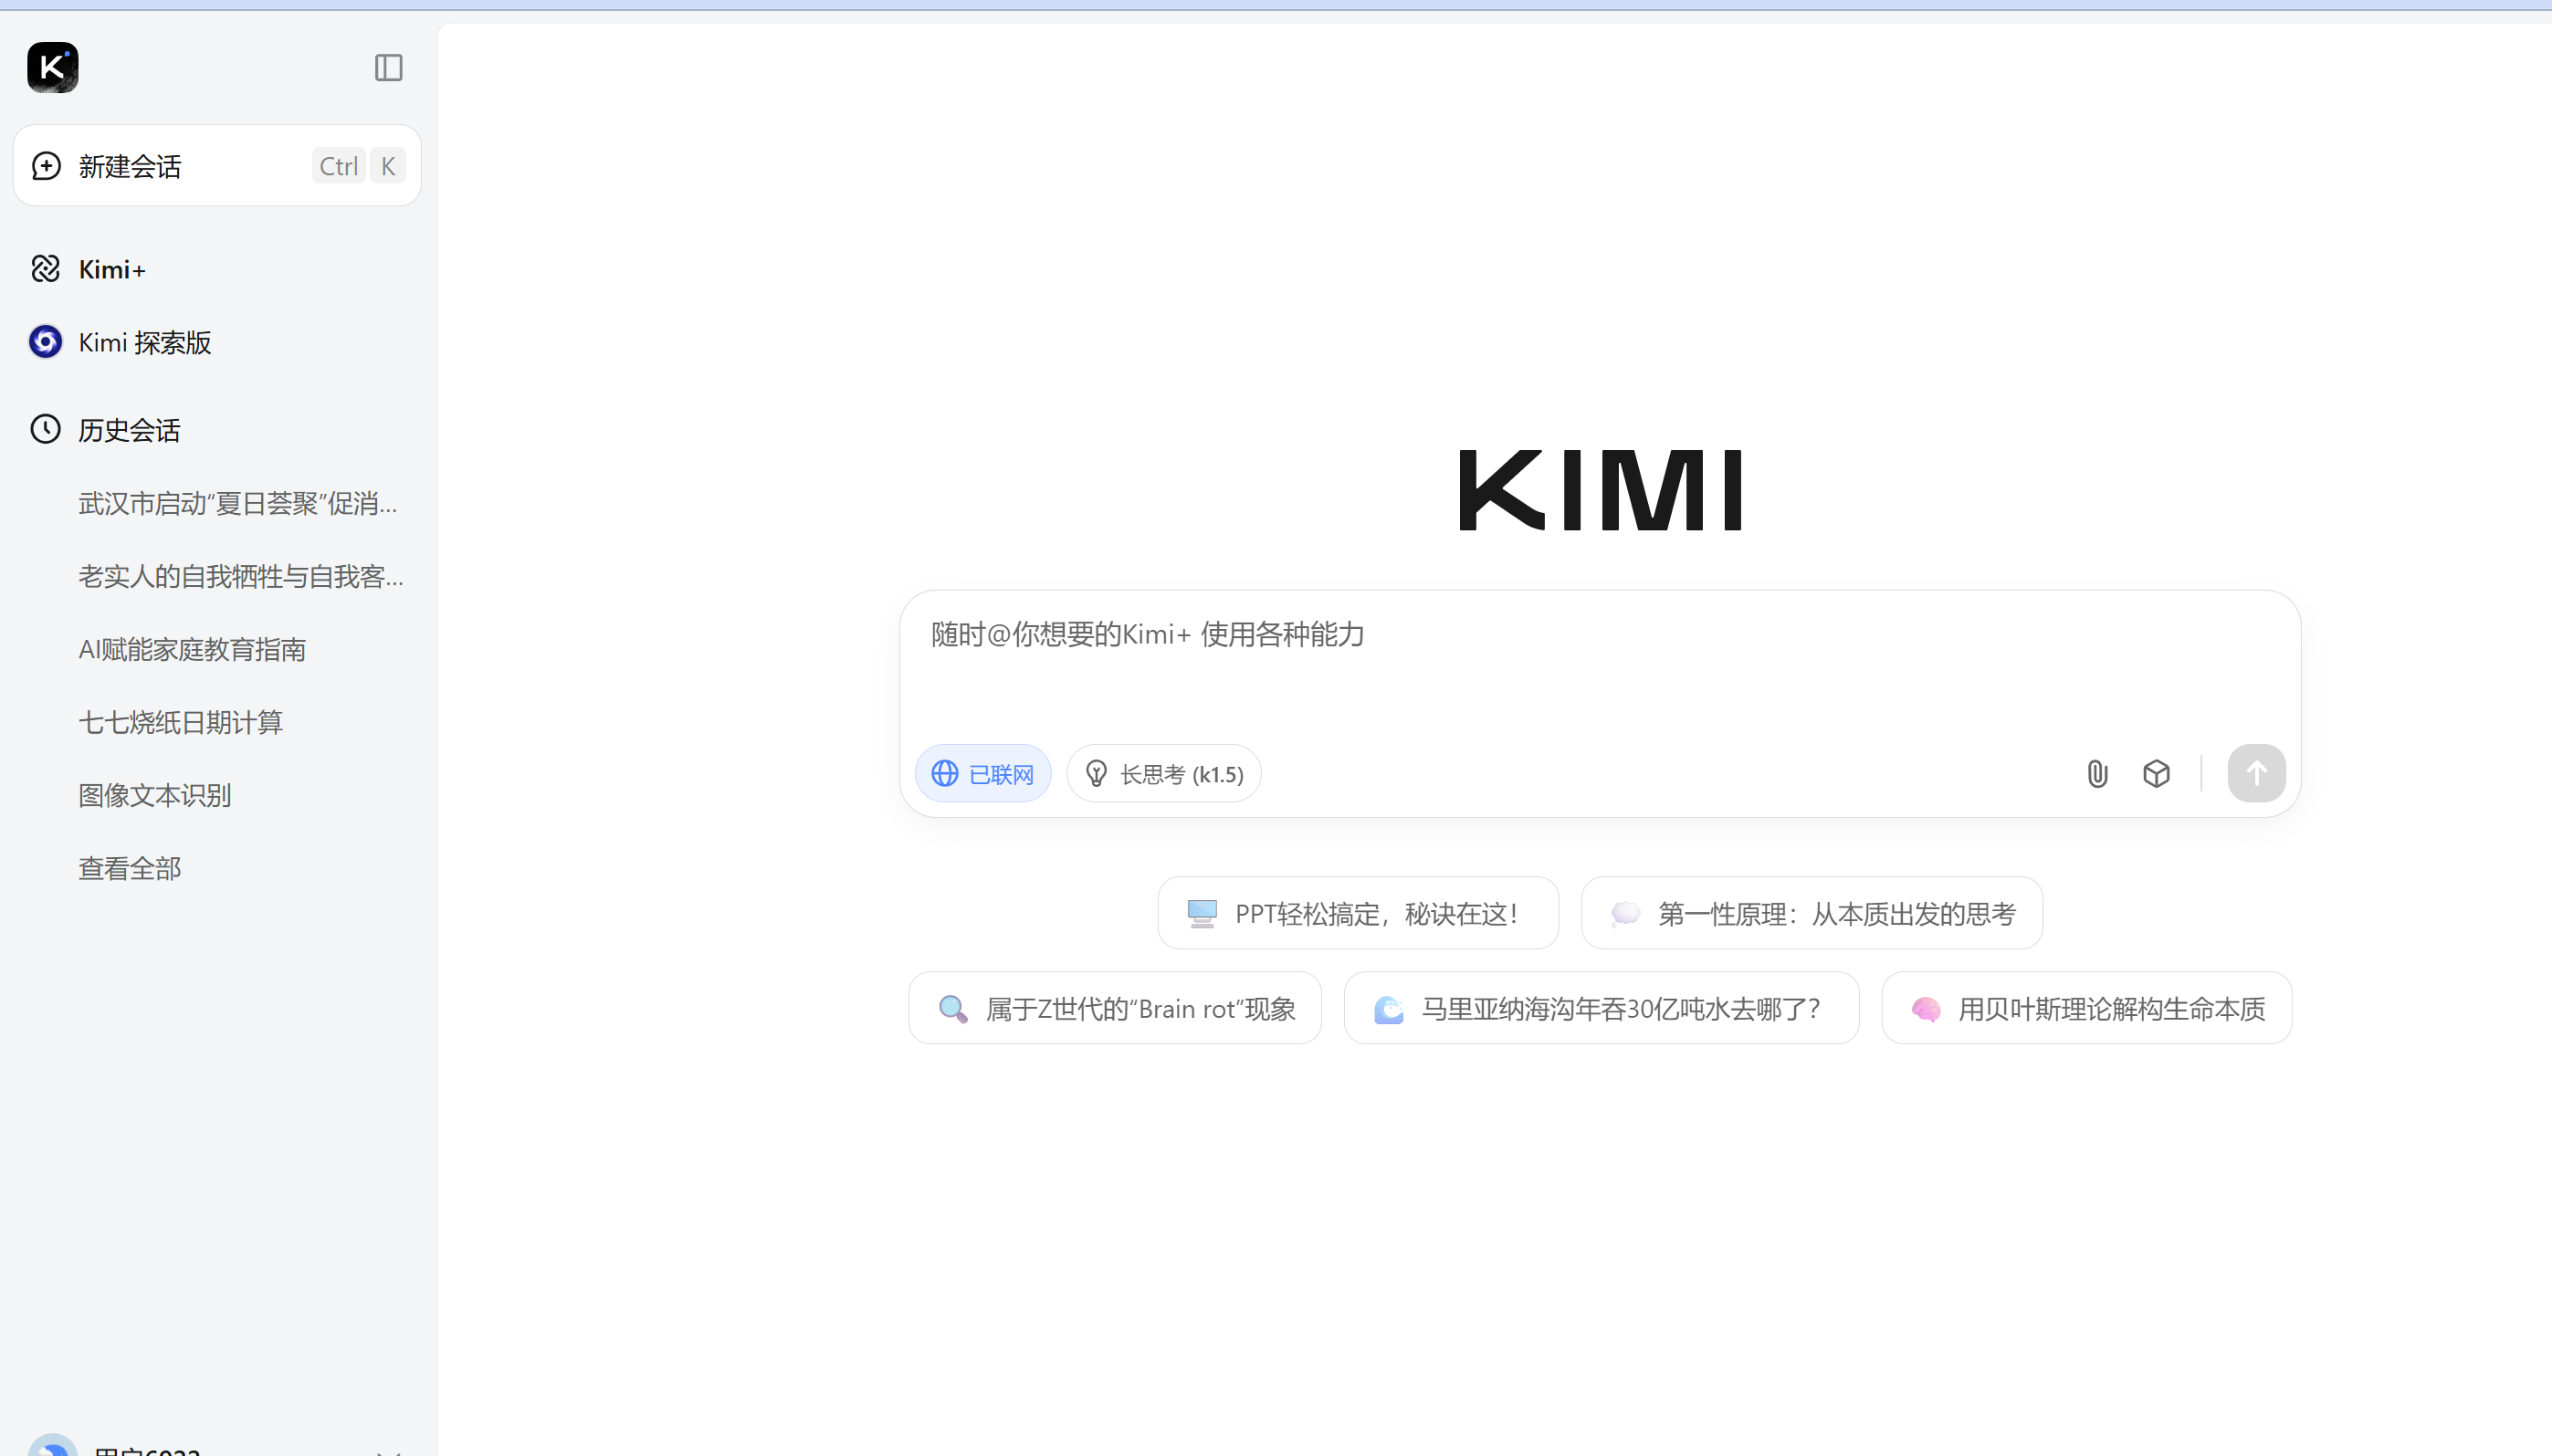The image size is (2552, 1456).
Task: Open 历史会话 history
Action: (129, 431)
